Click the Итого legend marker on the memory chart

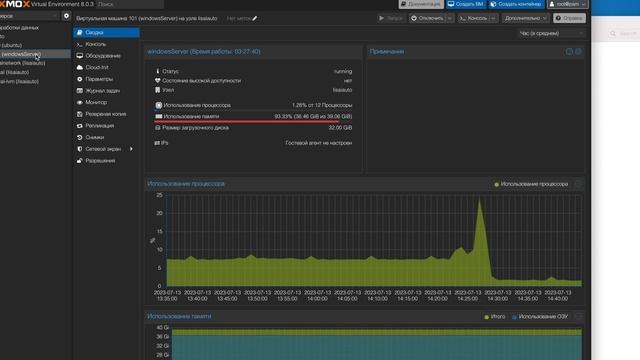click(x=486, y=317)
